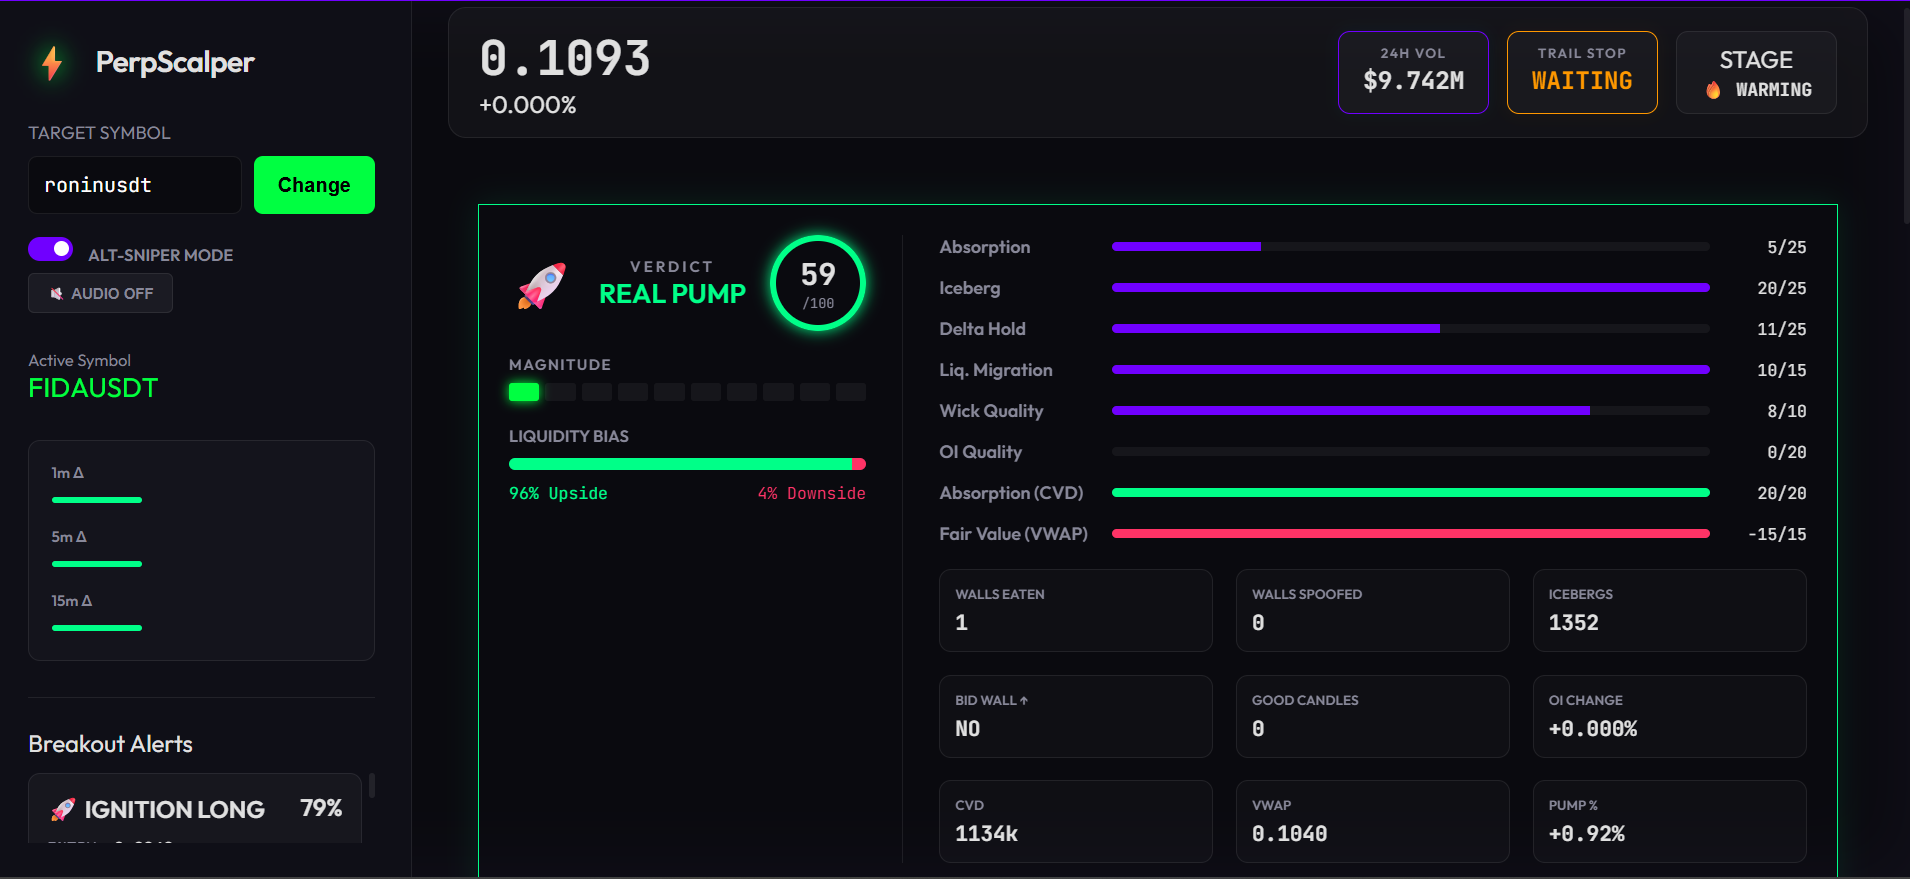Click the OI Quality metric label

(980, 452)
